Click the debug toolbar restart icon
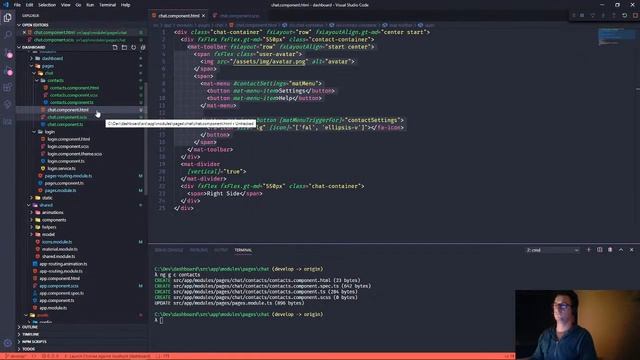This screenshot has height=360, width=640. tap(624, 16)
